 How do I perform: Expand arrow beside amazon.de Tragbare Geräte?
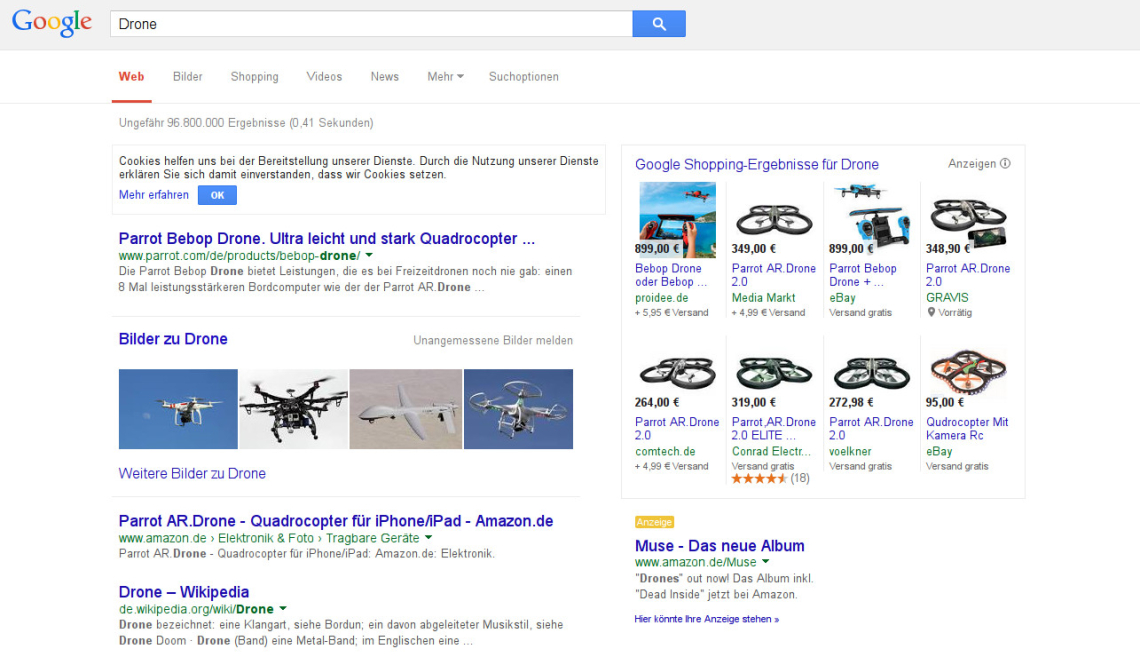pyautogui.click(x=429, y=538)
